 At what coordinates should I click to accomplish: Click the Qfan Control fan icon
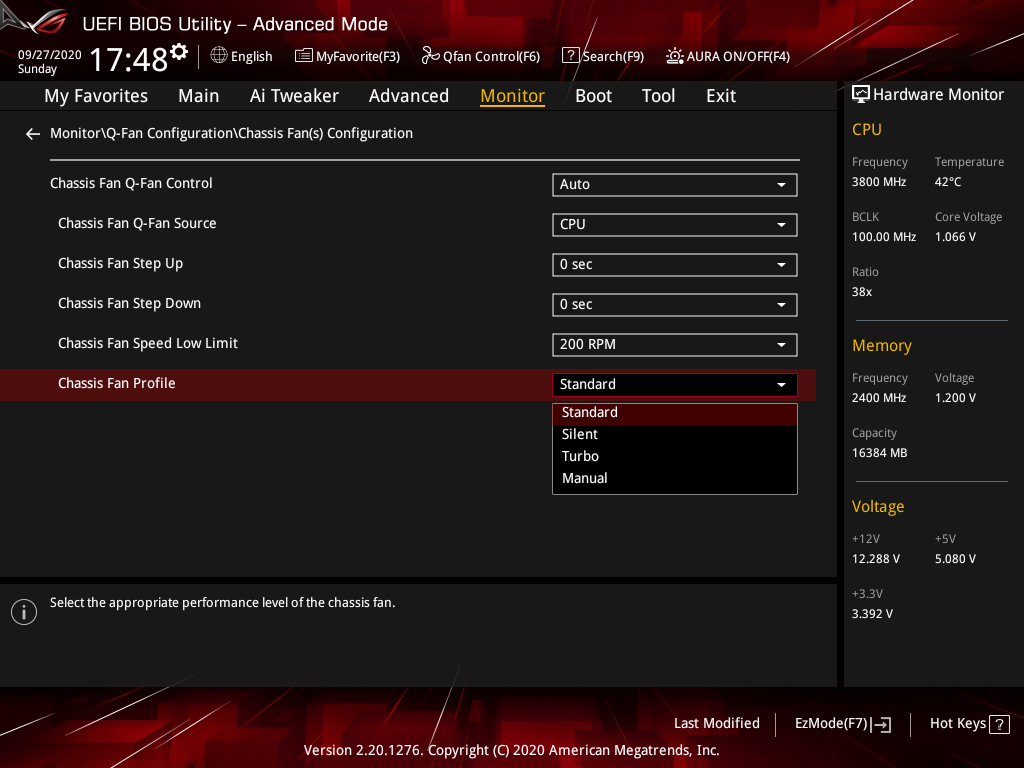click(x=430, y=56)
